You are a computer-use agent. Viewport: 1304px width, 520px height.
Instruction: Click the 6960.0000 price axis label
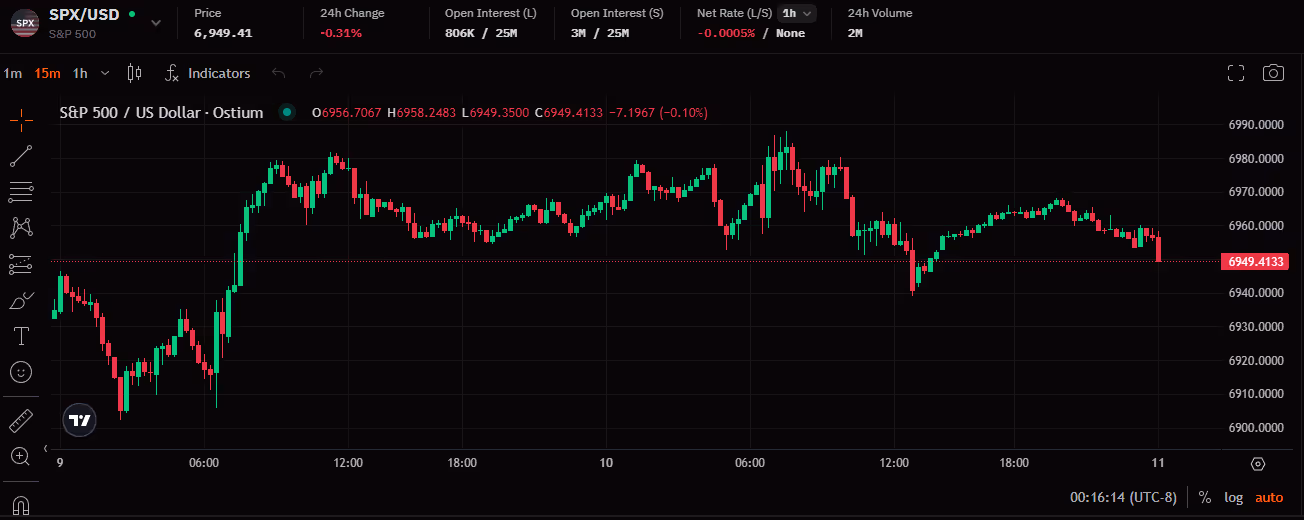point(1255,226)
